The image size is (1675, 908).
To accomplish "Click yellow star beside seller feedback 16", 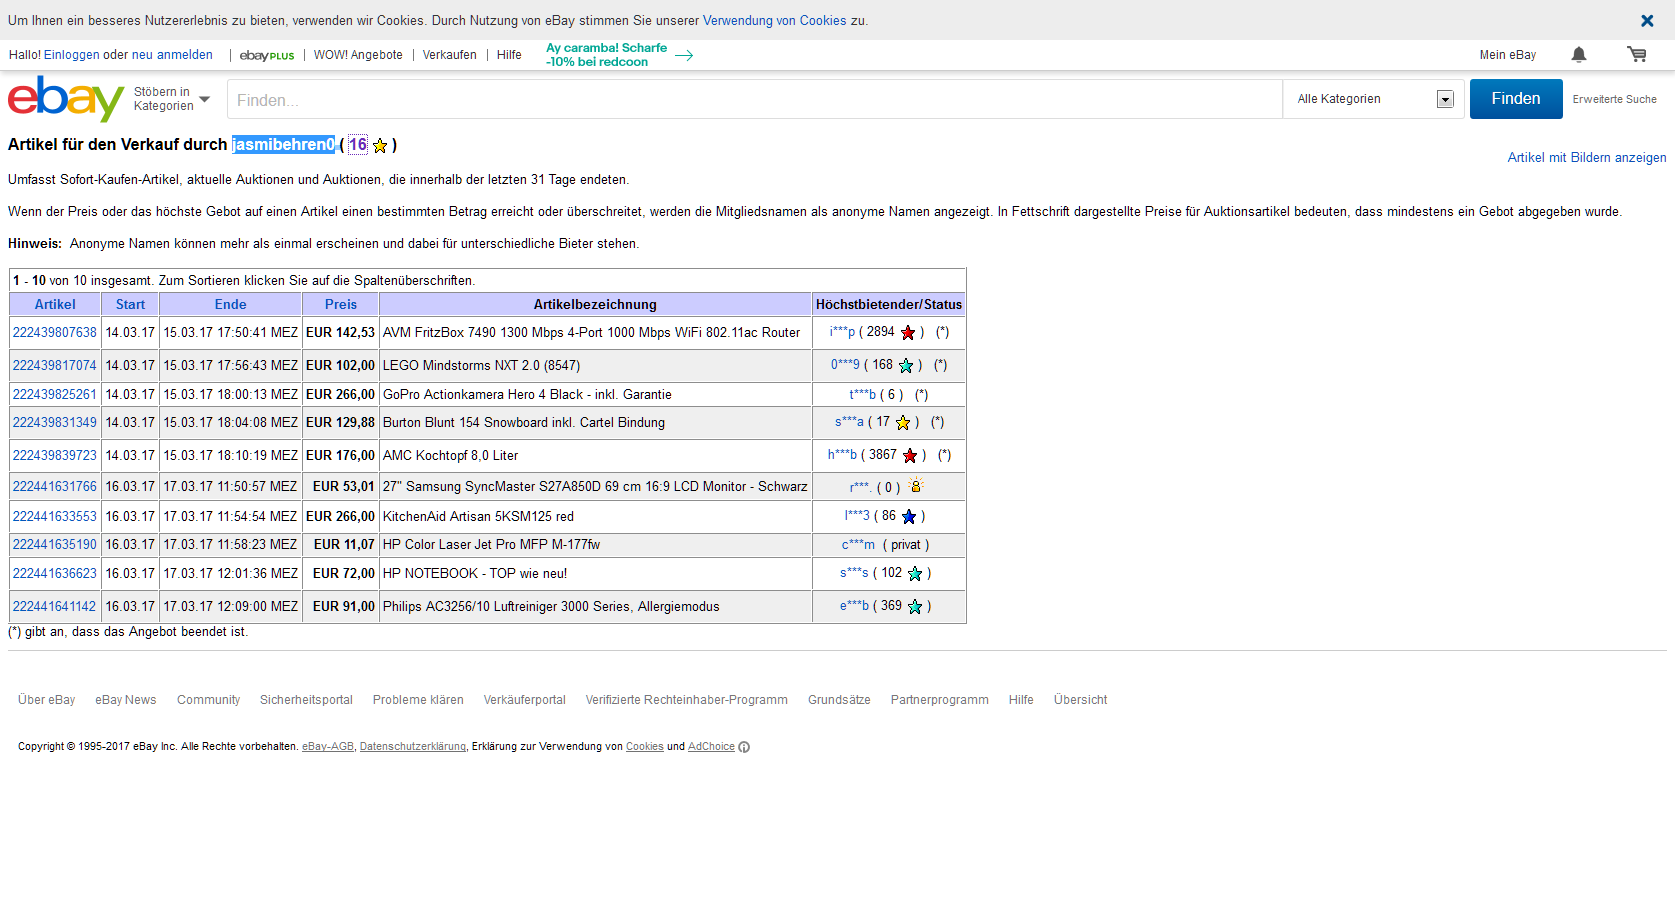I will click(x=380, y=145).
